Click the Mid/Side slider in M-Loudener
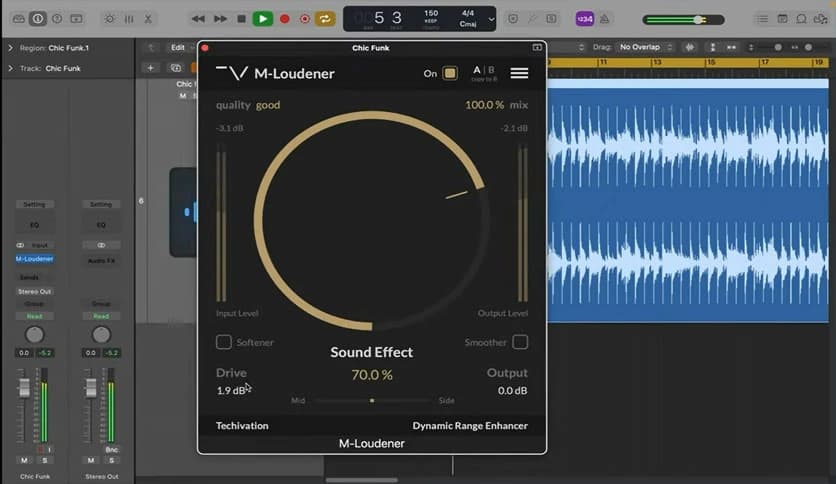 (x=372, y=400)
